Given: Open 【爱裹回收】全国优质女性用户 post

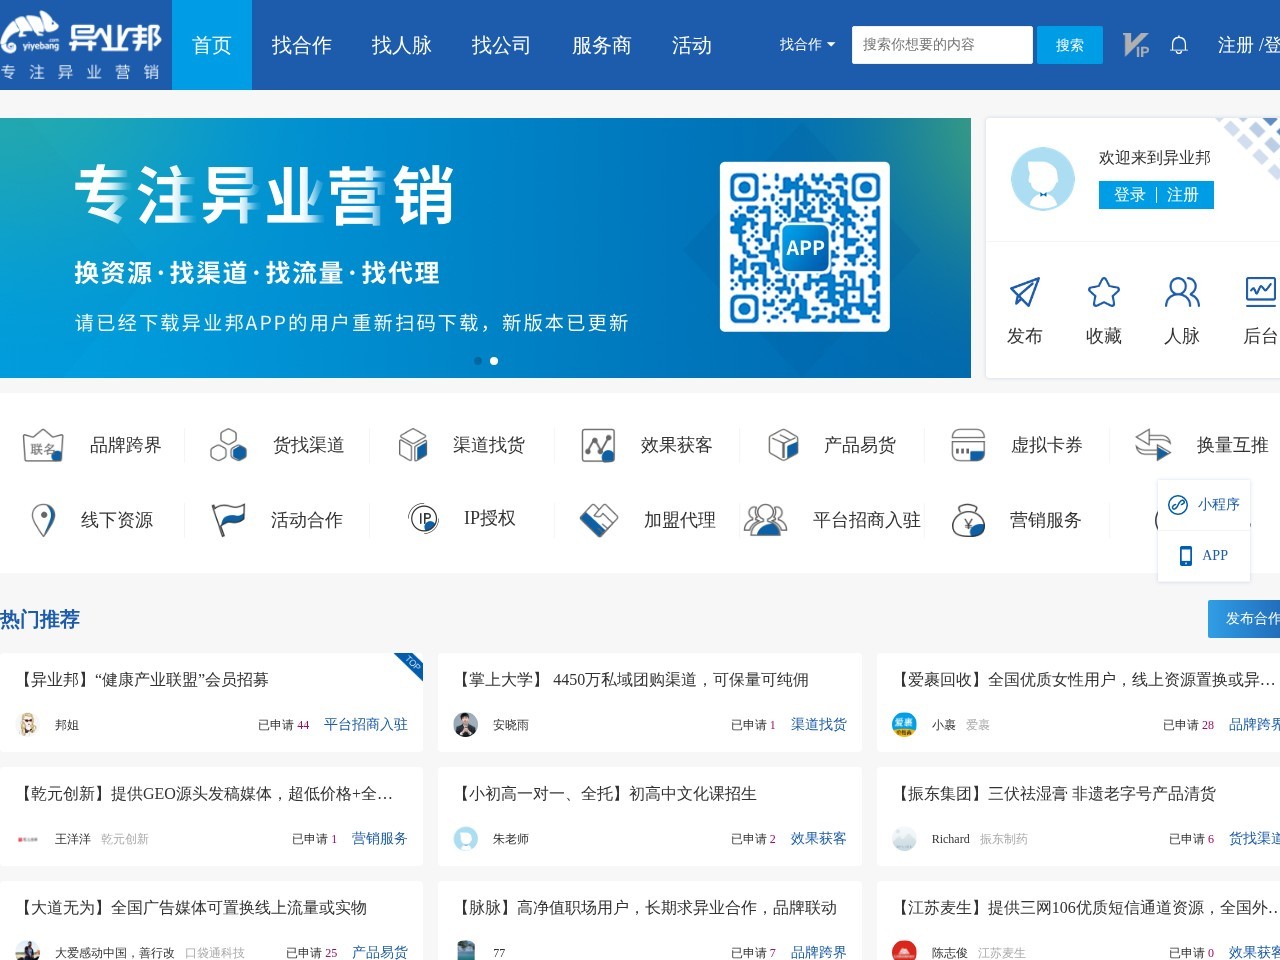Looking at the screenshot, I should click(1086, 680).
